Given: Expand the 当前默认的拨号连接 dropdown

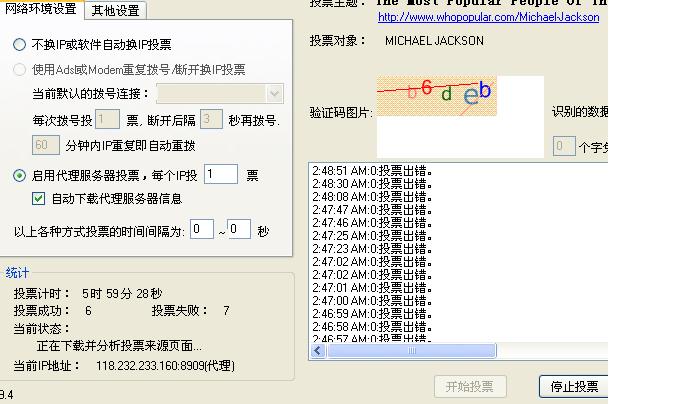Looking at the screenshot, I should pos(274,93).
